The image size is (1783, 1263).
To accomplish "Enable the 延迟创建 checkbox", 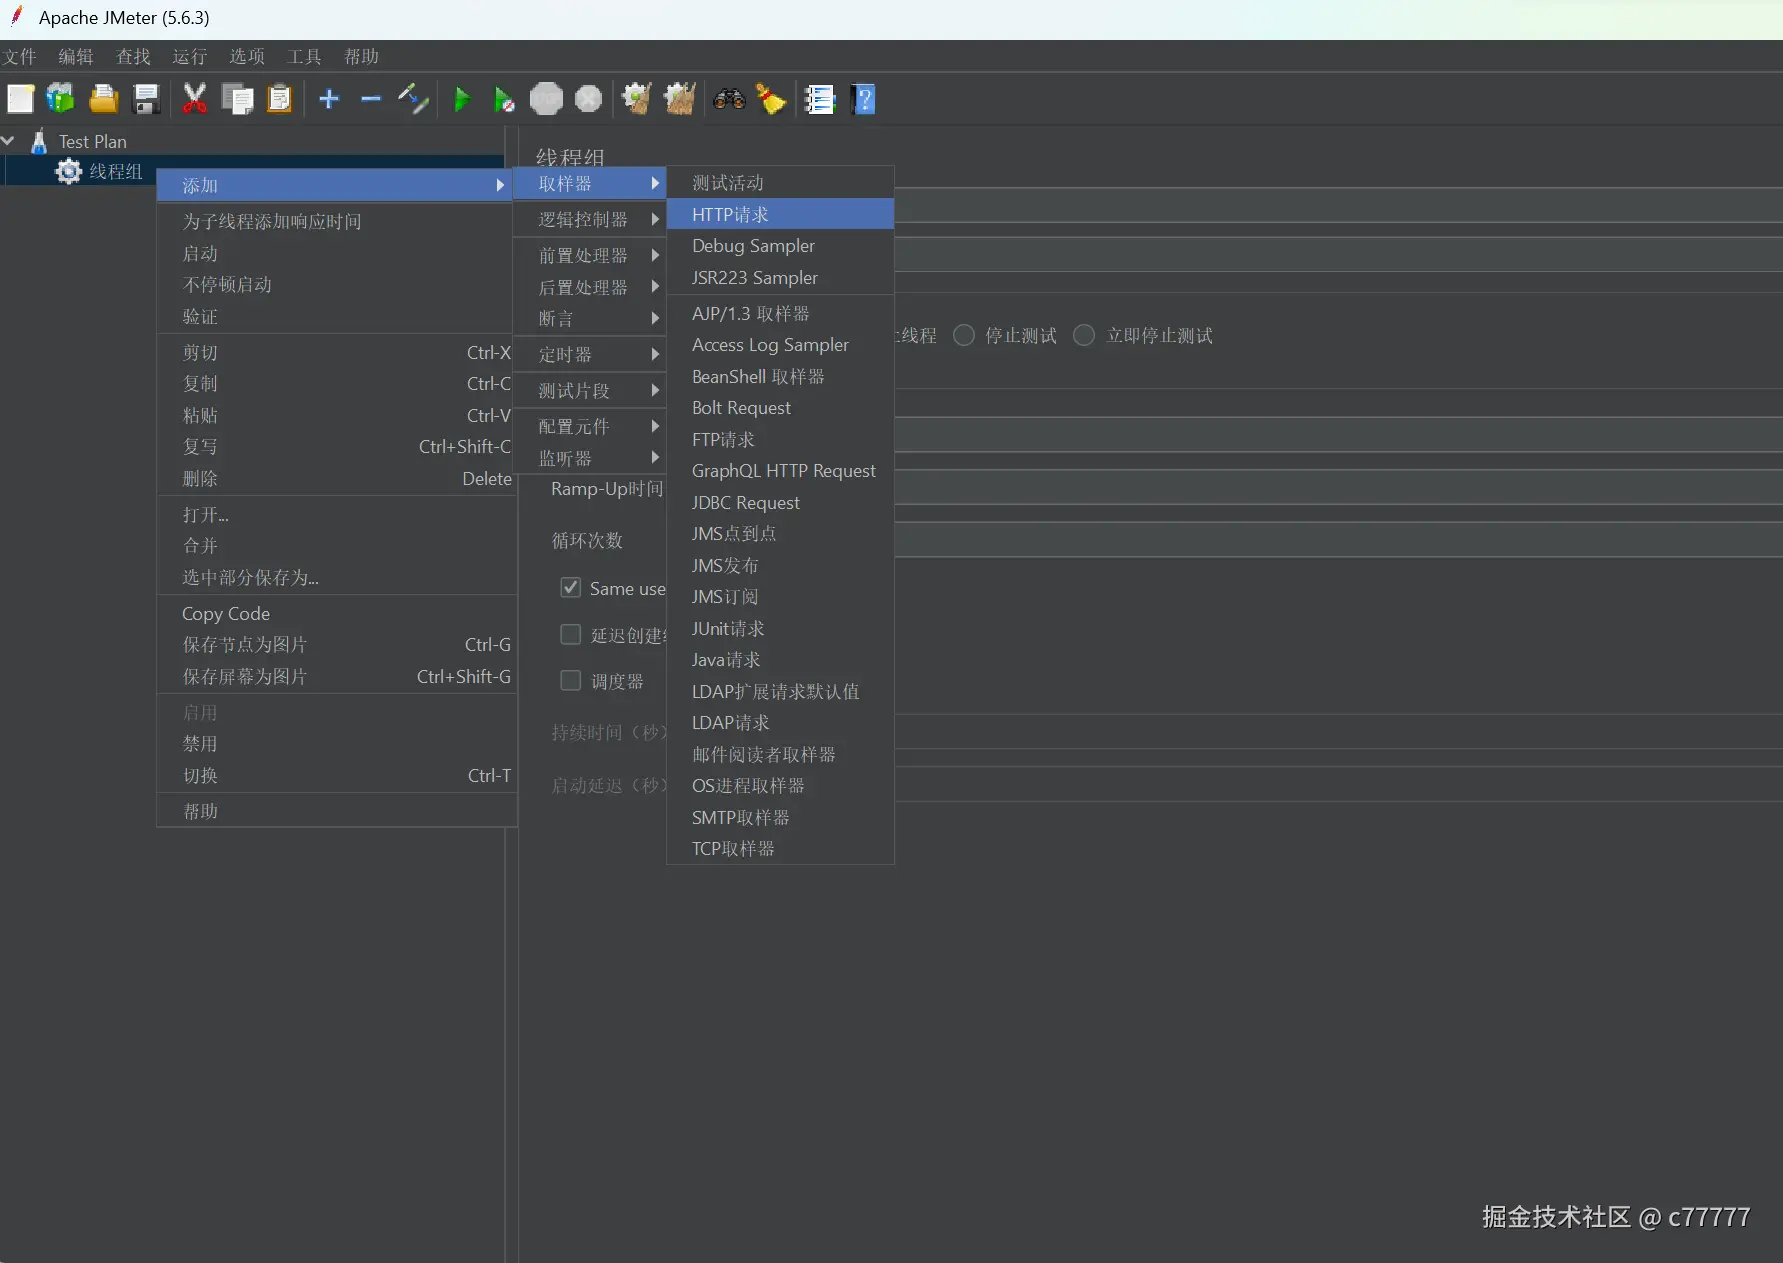I will tap(571, 635).
